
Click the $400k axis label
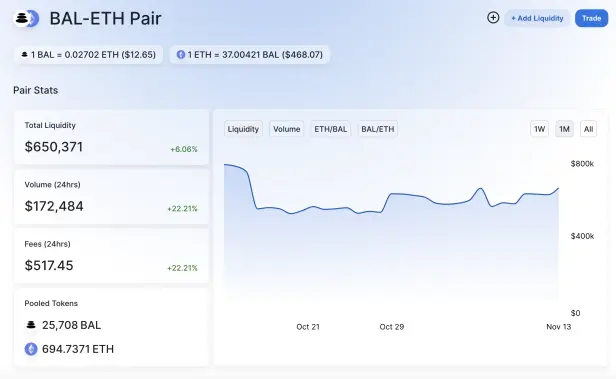[x=582, y=236]
